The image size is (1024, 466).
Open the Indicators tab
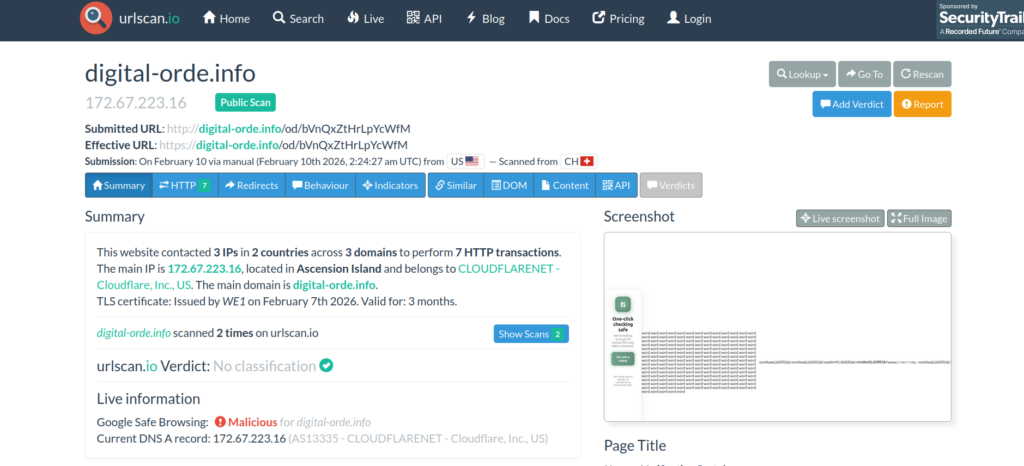390,185
